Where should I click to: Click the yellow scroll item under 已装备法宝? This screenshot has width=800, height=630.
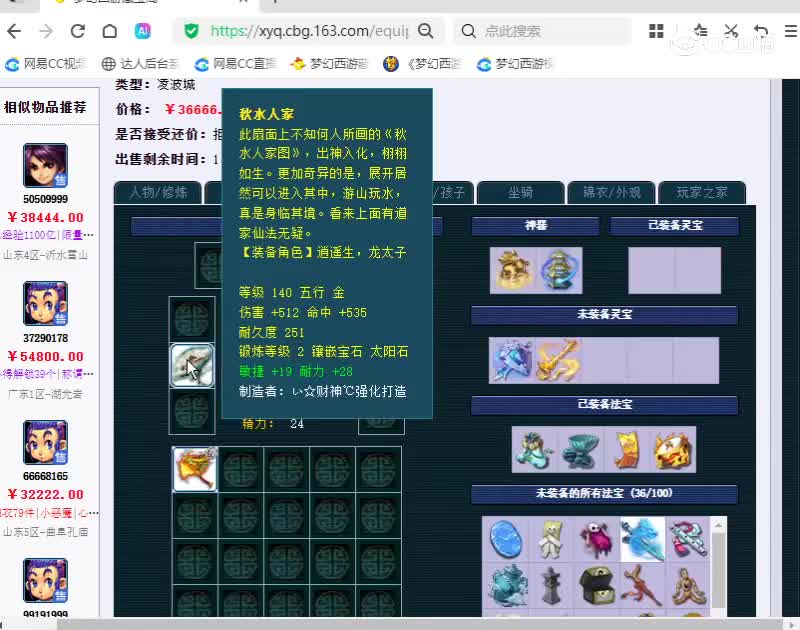(x=627, y=450)
